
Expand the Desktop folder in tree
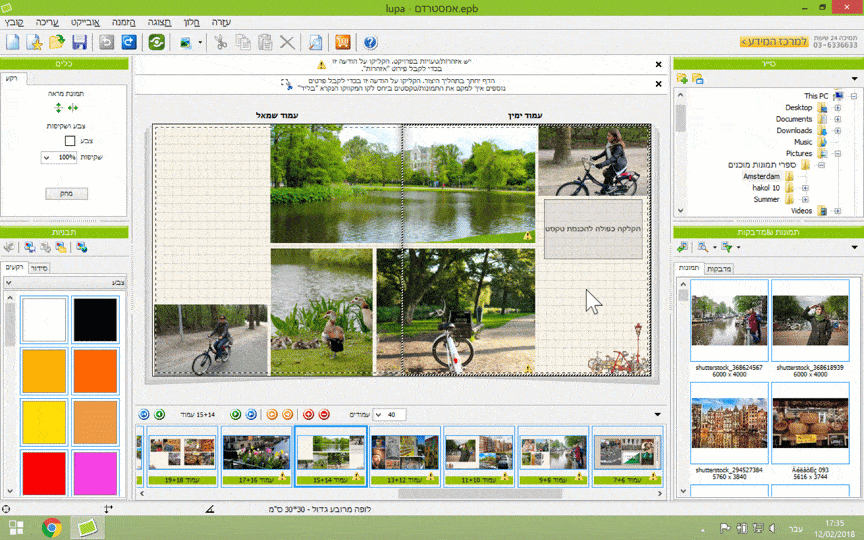(836, 107)
